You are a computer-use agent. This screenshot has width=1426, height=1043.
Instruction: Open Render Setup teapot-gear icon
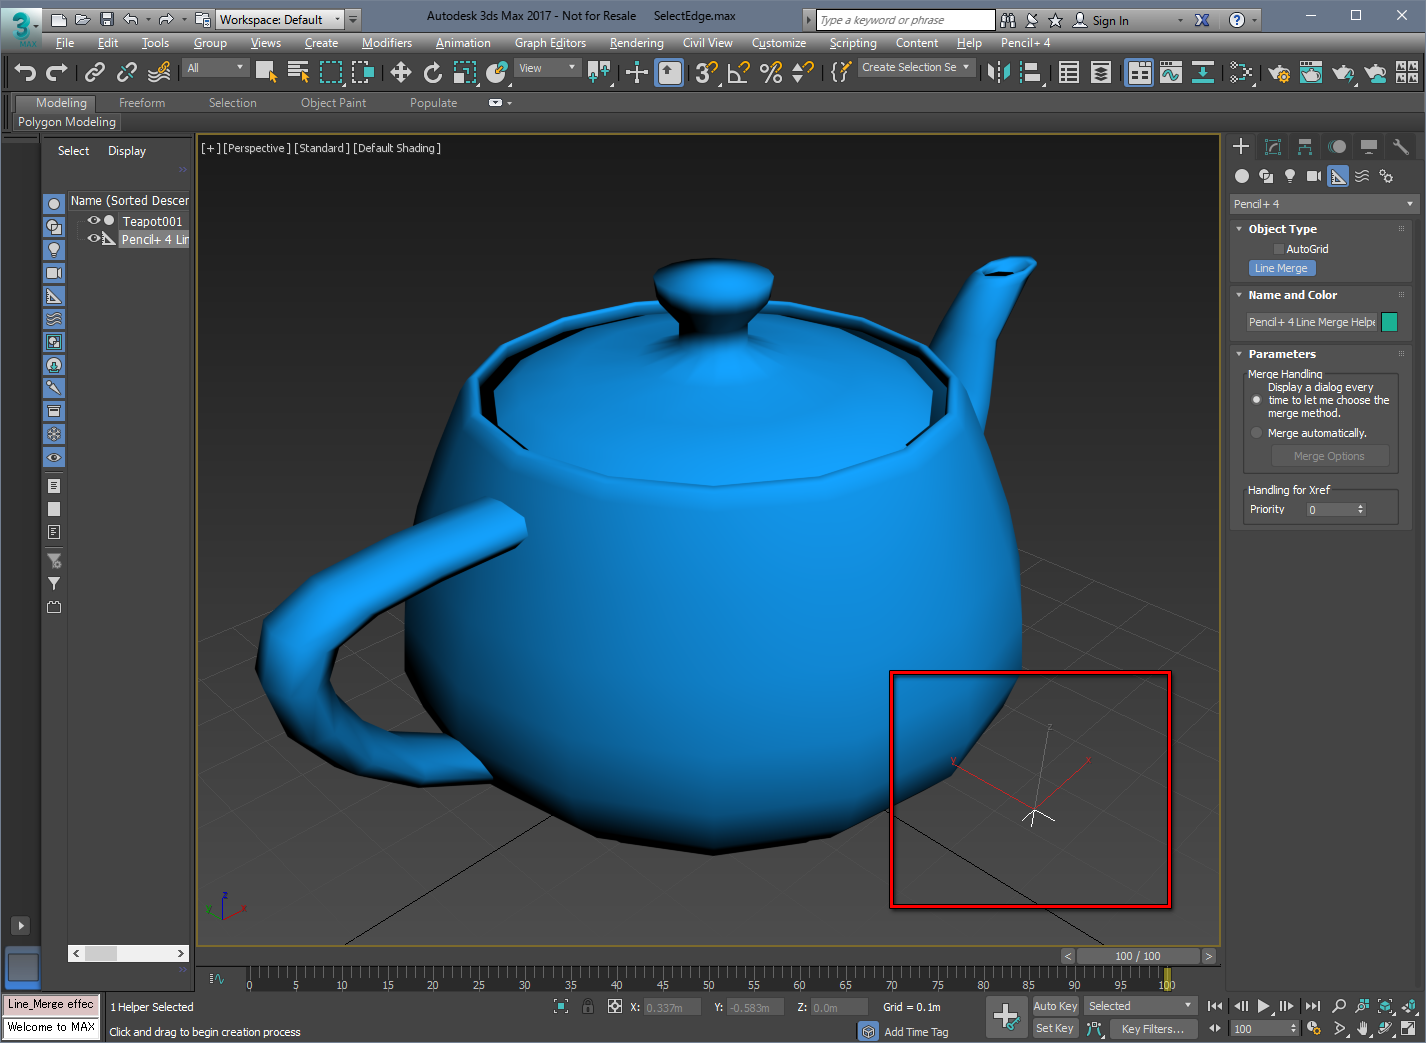pos(1278,72)
